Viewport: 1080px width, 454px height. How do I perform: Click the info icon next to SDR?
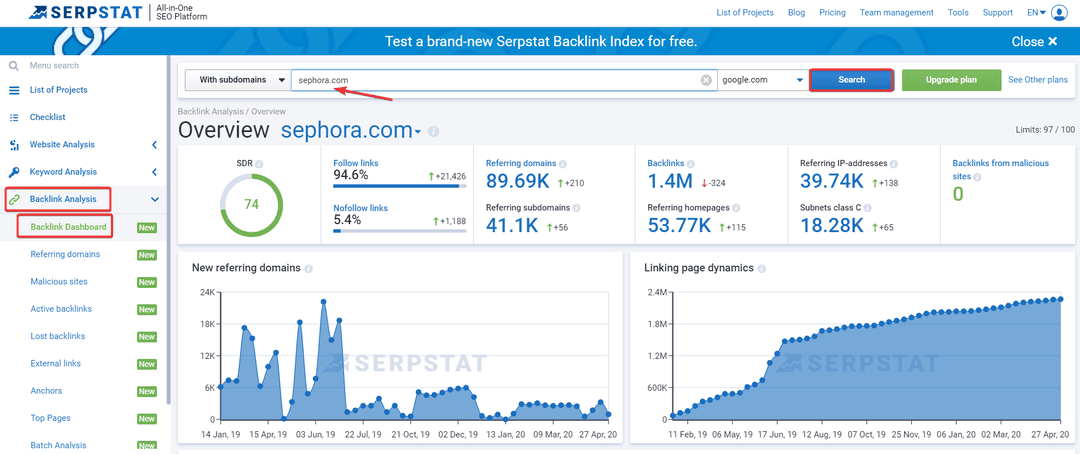click(259, 164)
